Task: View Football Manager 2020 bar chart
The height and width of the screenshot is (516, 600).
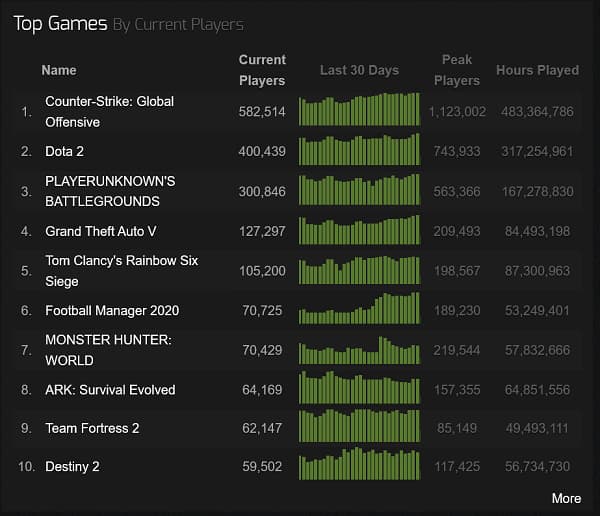Action: (x=360, y=310)
